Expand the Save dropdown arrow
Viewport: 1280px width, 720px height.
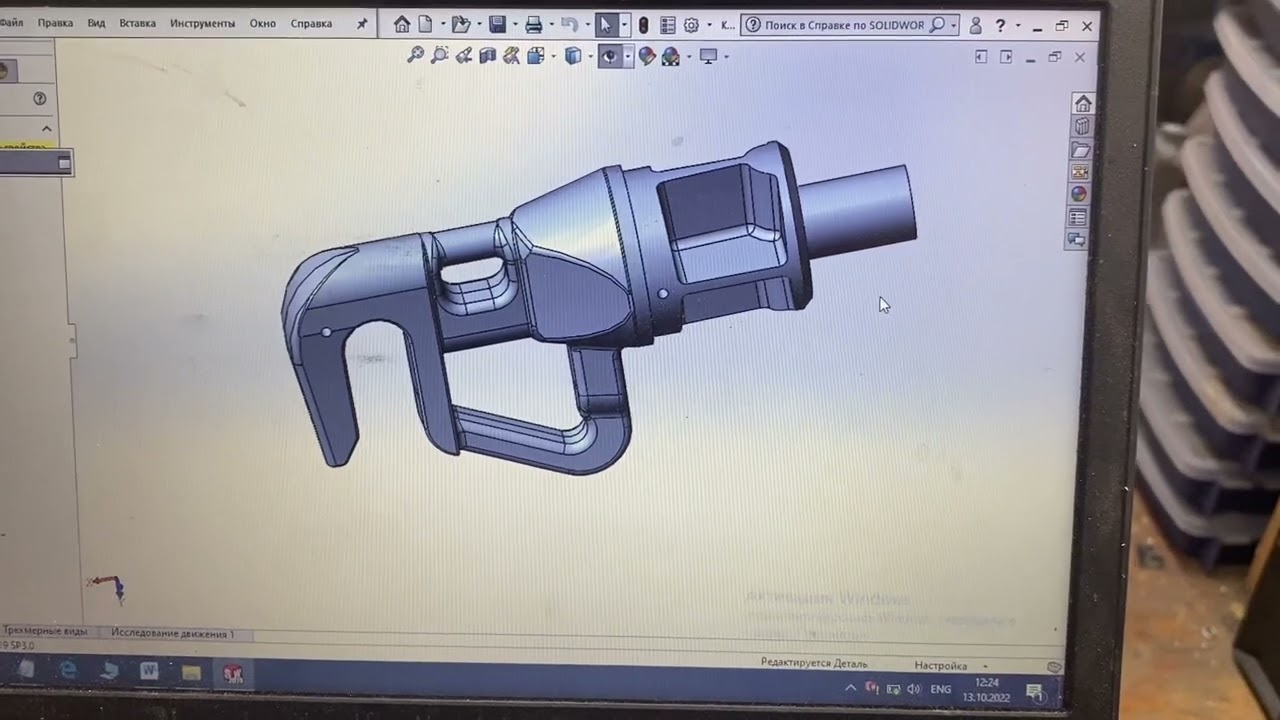click(x=515, y=24)
